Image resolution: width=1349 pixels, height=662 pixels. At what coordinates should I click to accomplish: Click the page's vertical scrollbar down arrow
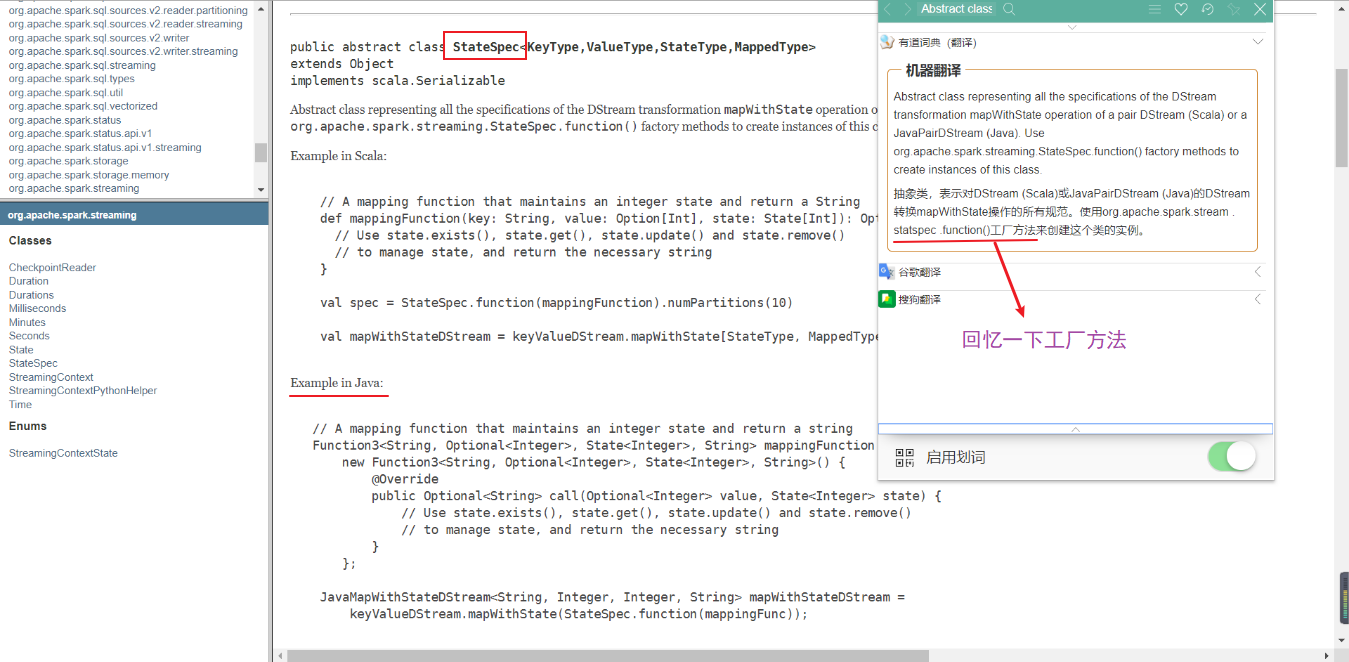pos(1341,640)
